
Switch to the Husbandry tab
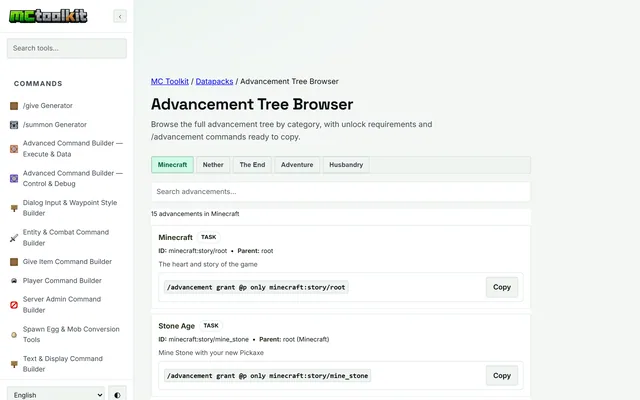(x=346, y=165)
